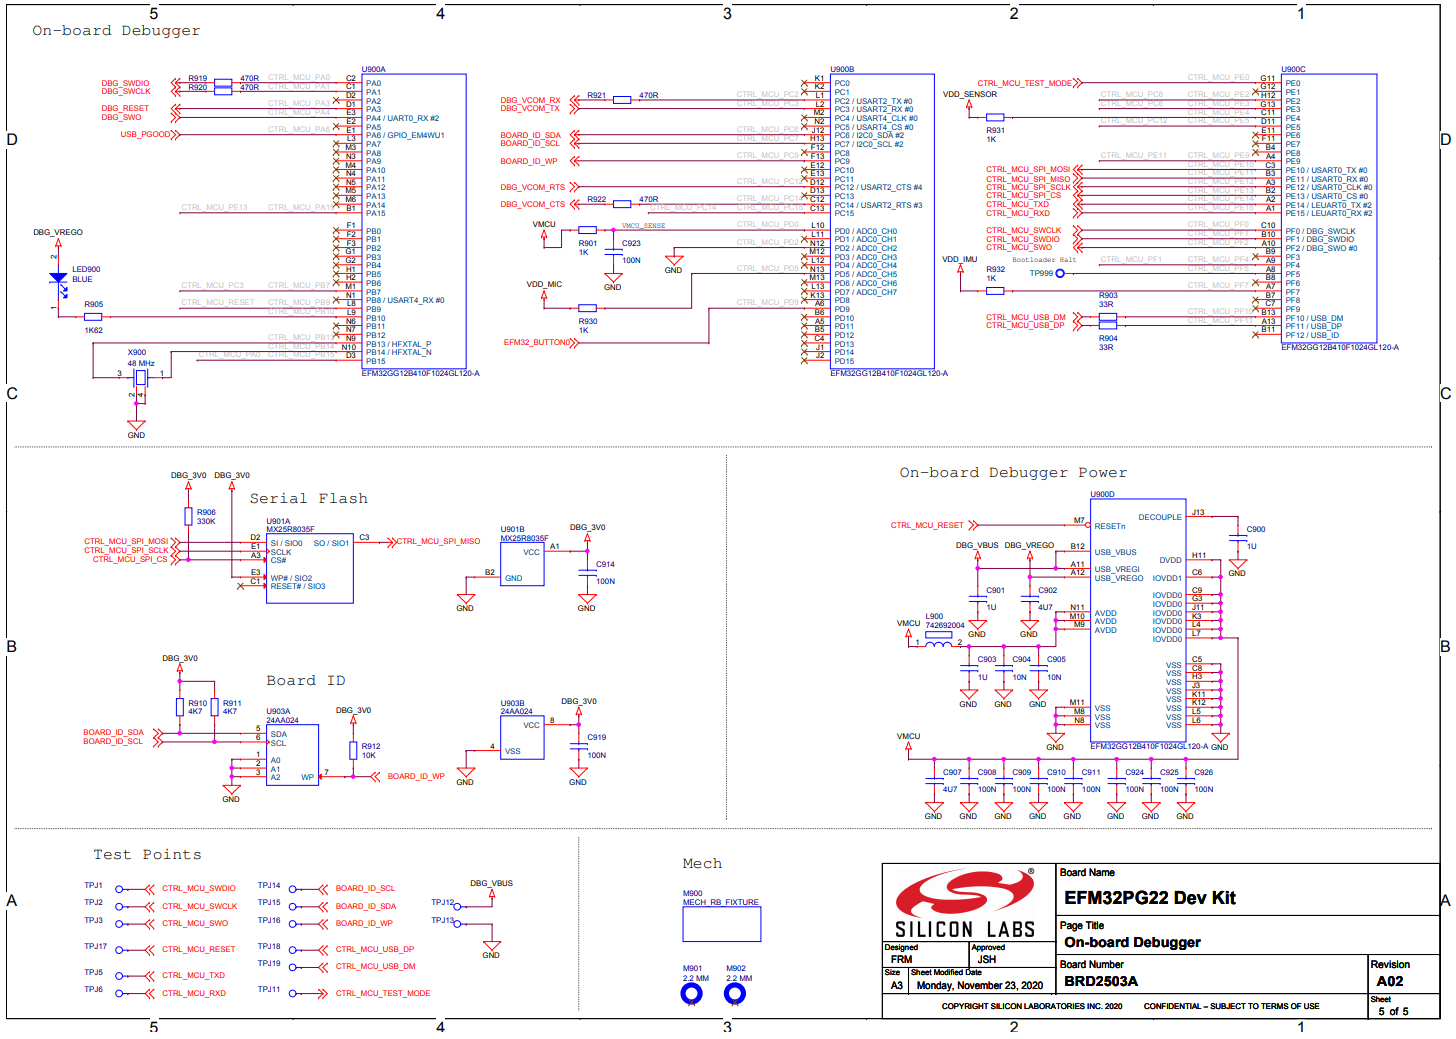Select the Revision A02 field
Viewport: 1456px width, 1039px height.
coord(1389,981)
